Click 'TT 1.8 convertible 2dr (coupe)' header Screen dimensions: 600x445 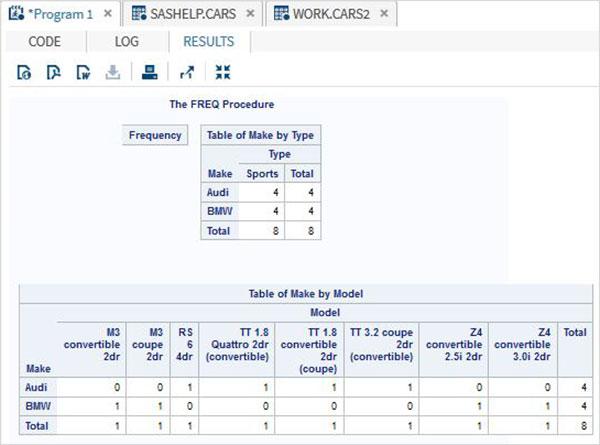tap(309, 350)
